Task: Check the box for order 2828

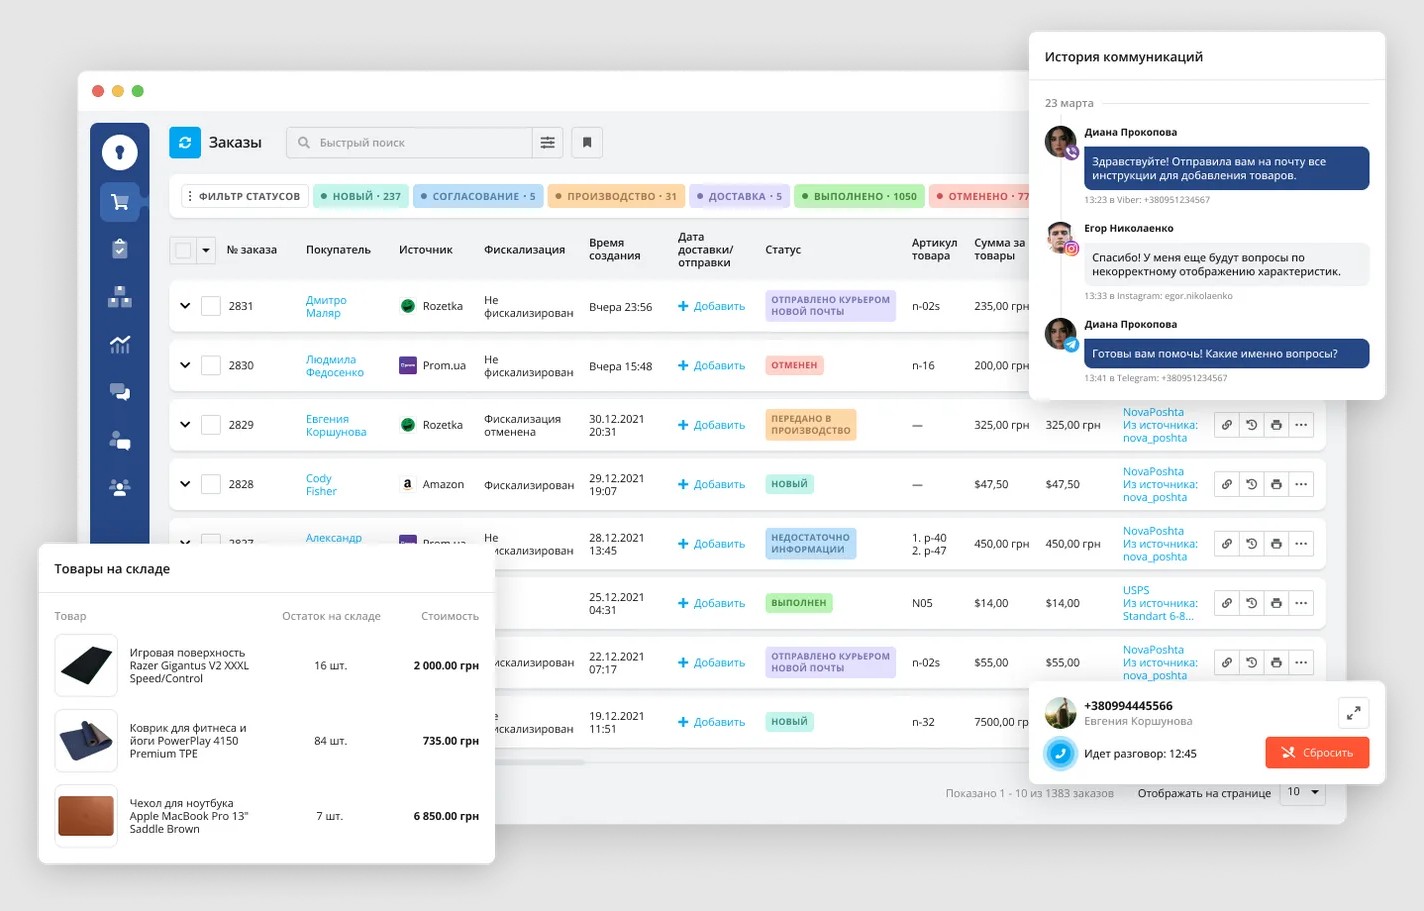Action: pyautogui.click(x=211, y=485)
